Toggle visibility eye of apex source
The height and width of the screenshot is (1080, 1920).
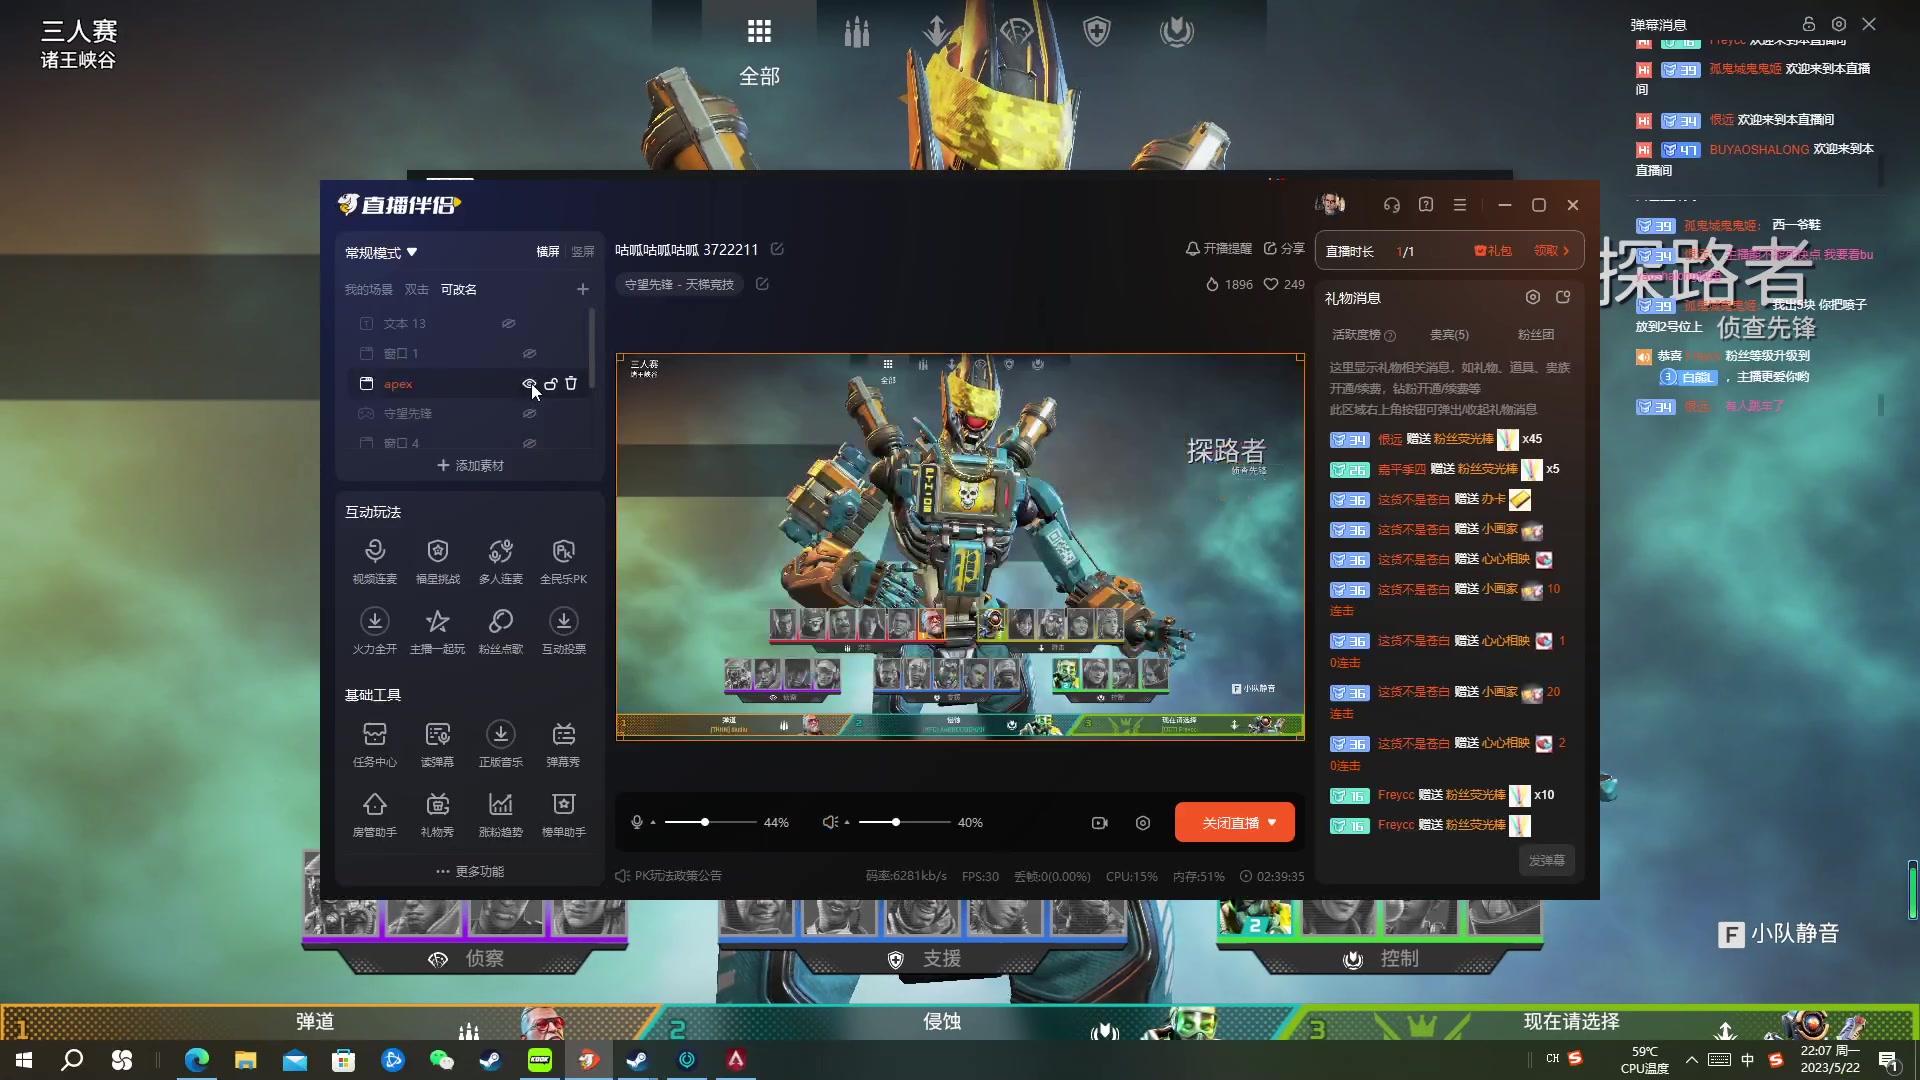[529, 383]
